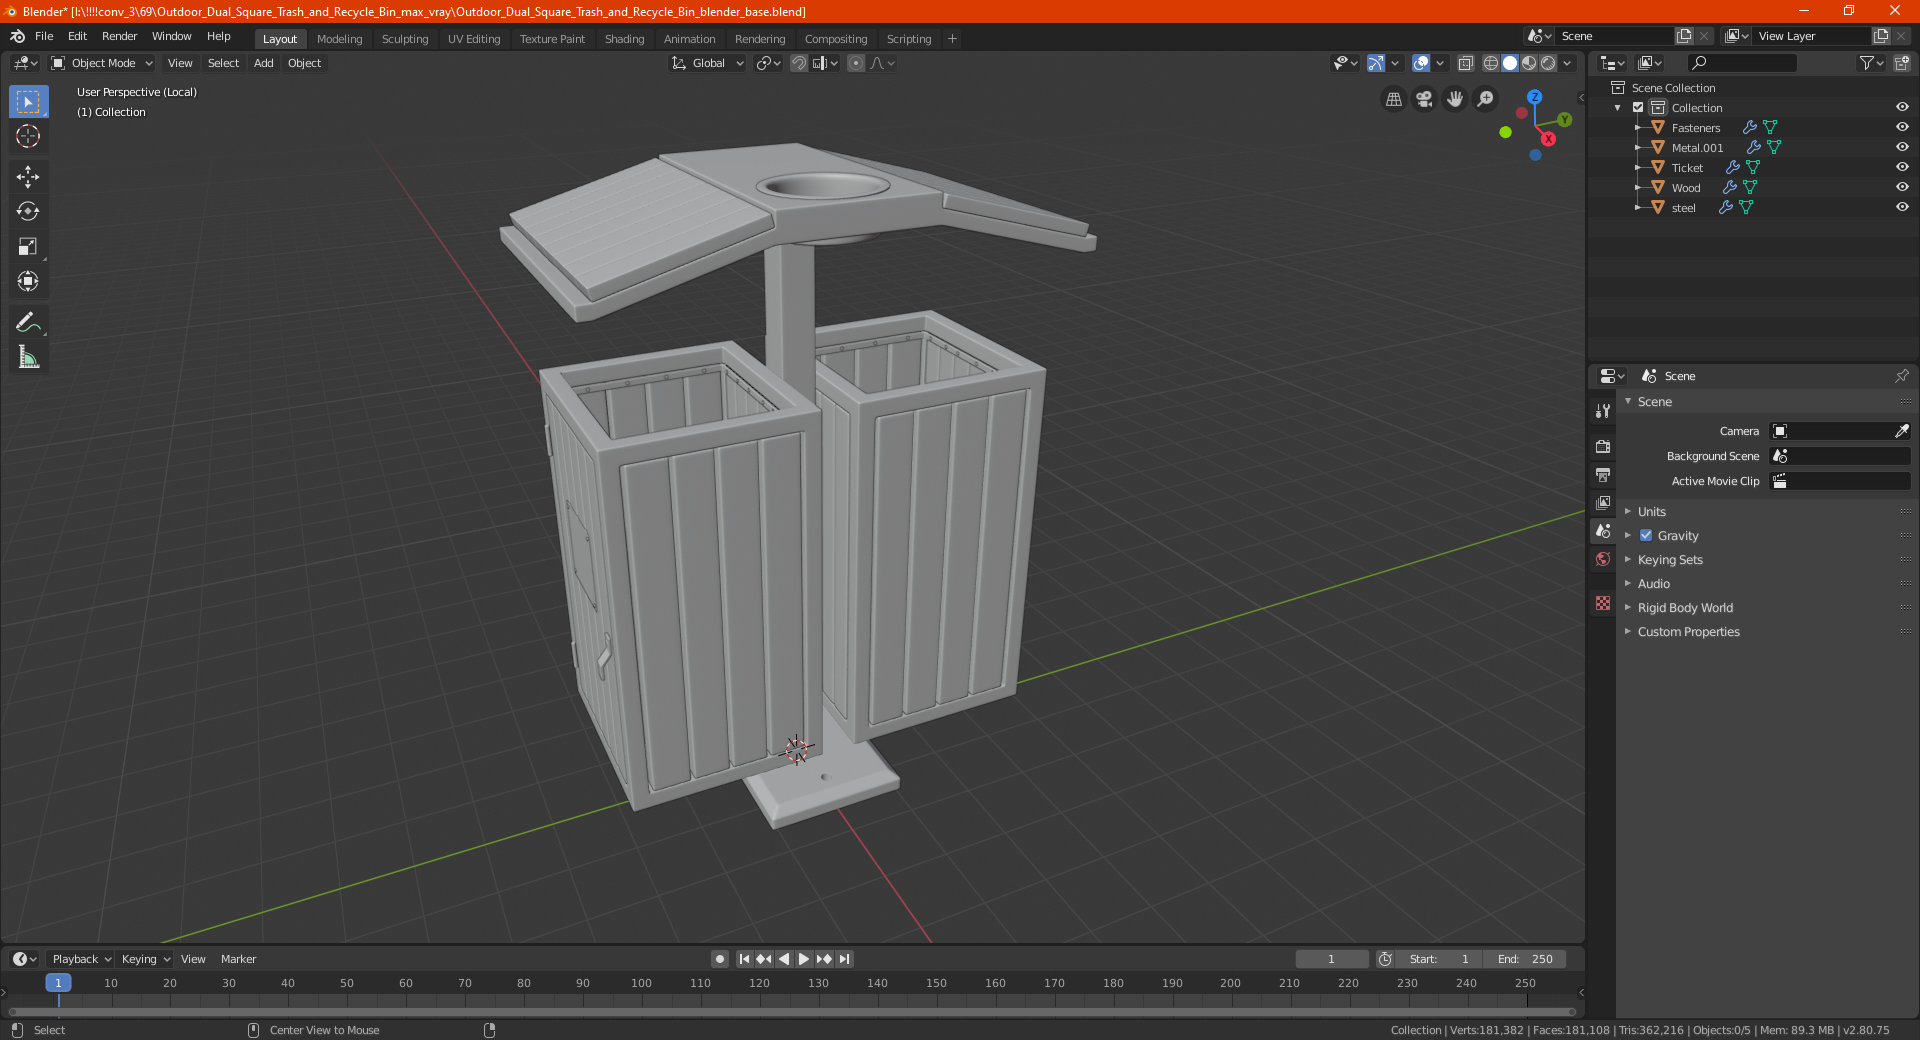Open the Render properties tab
This screenshot has height=1040, width=1920.
point(1603,446)
